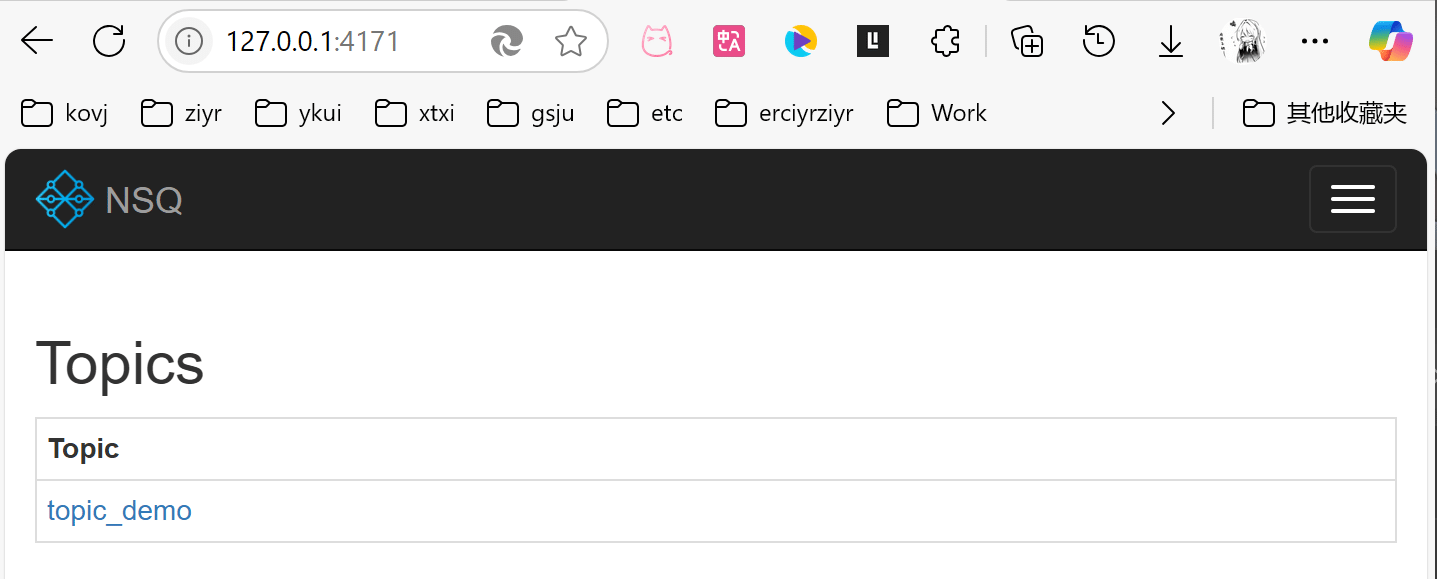The height and width of the screenshot is (579, 1437).
Task: Open the topic_demo topic link
Action: click(119, 511)
